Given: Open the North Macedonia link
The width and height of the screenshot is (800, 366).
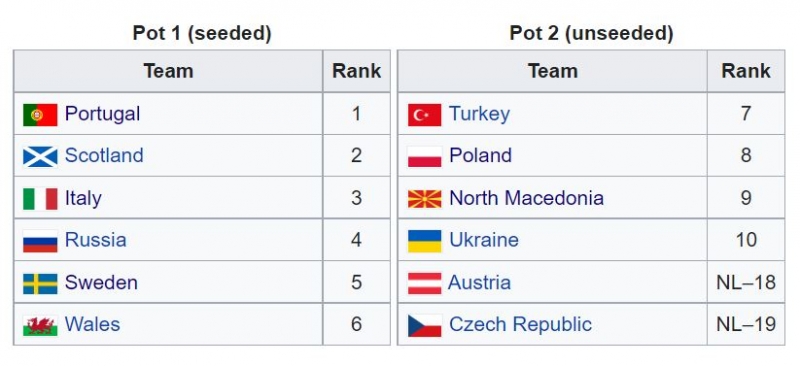Looking at the screenshot, I should tap(526, 198).
